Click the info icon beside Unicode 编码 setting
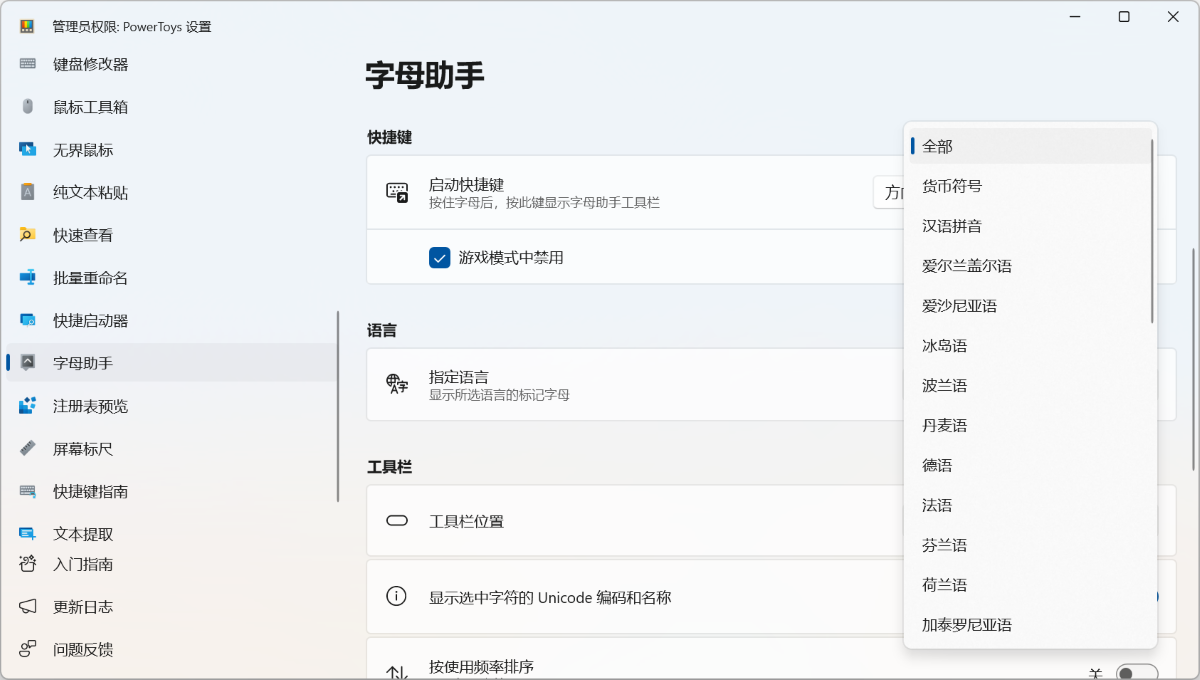The height and width of the screenshot is (680, 1200). pyautogui.click(x=397, y=597)
